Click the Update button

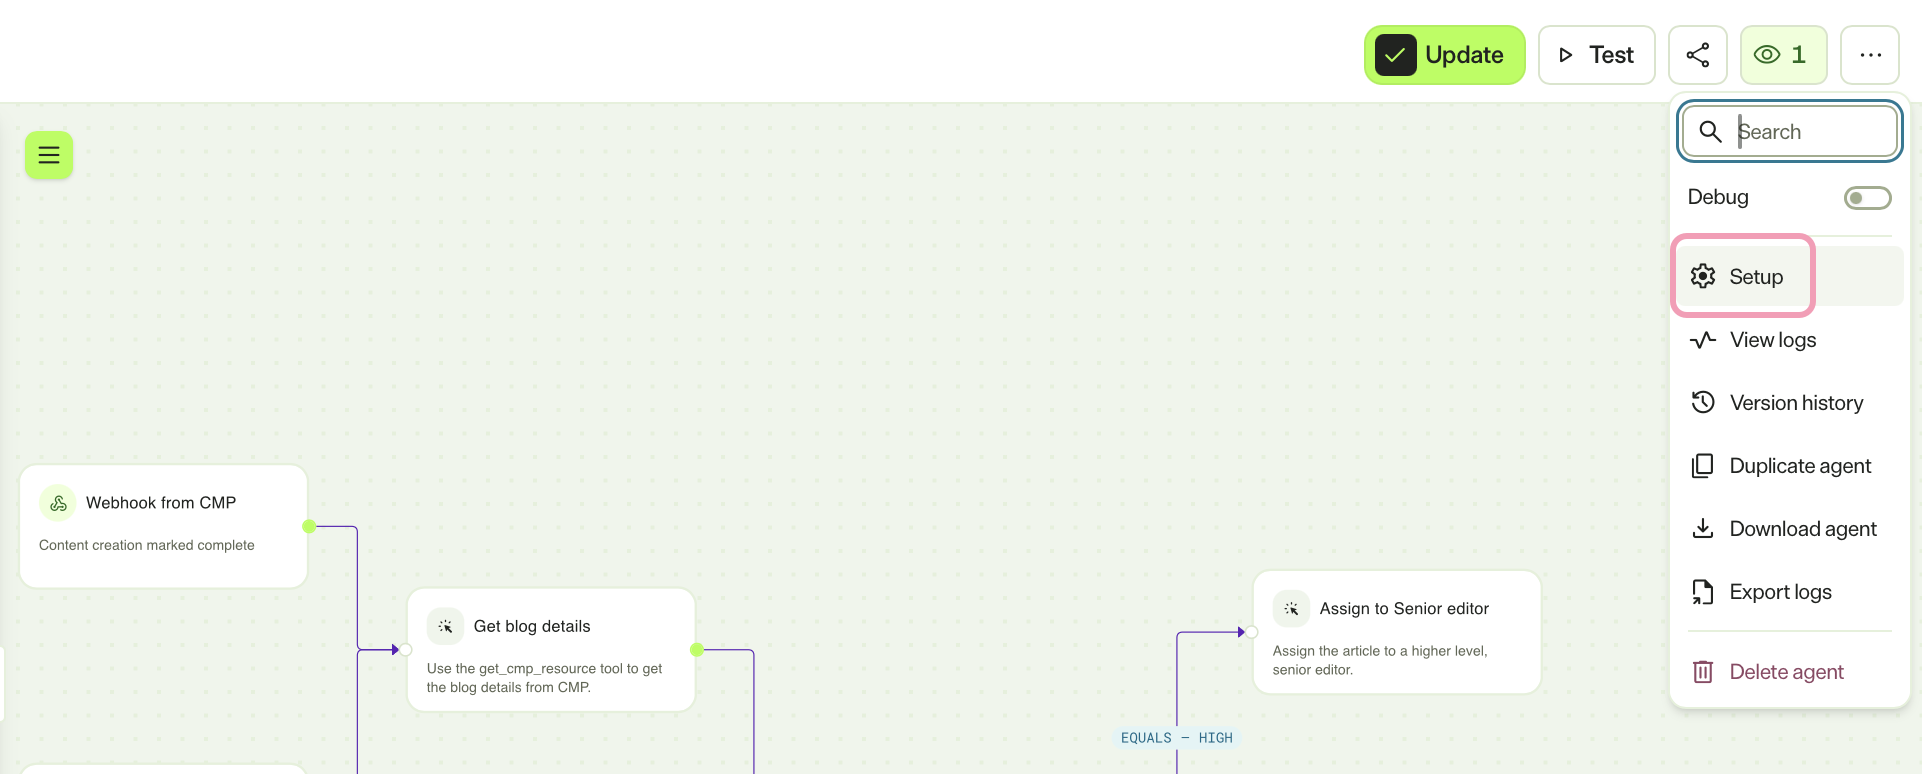(x=1444, y=55)
